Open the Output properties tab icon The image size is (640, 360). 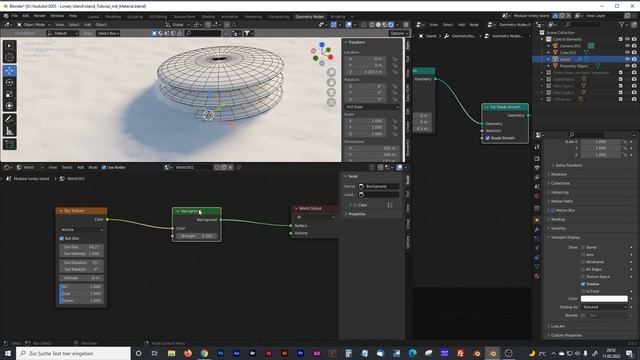pos(537,168)
